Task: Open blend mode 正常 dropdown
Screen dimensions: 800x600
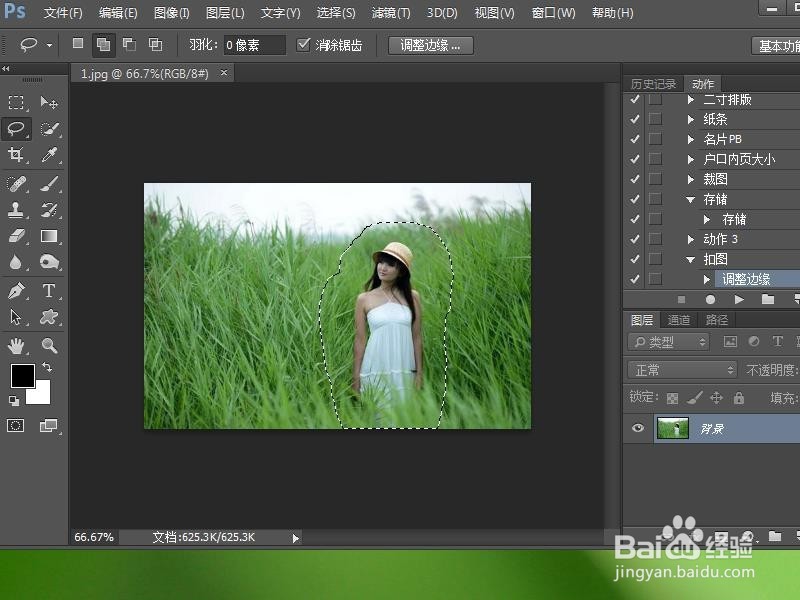Action: [682, 369]
